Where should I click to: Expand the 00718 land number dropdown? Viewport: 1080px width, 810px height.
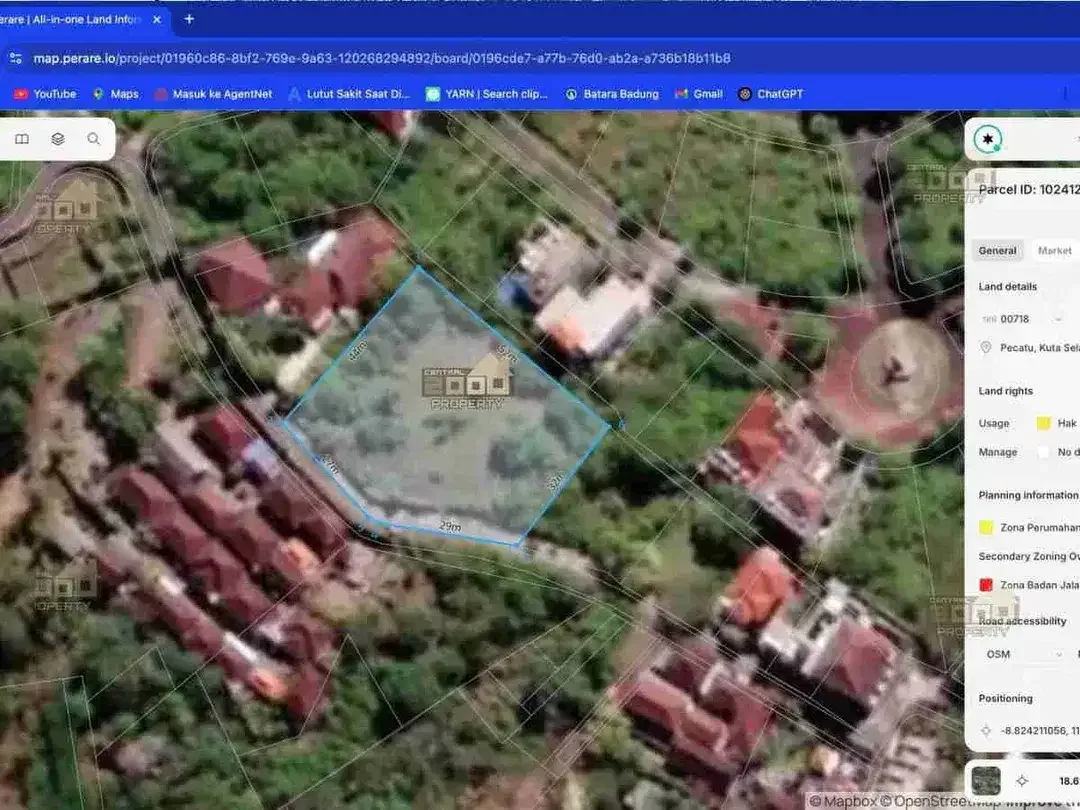[1057, 319]
